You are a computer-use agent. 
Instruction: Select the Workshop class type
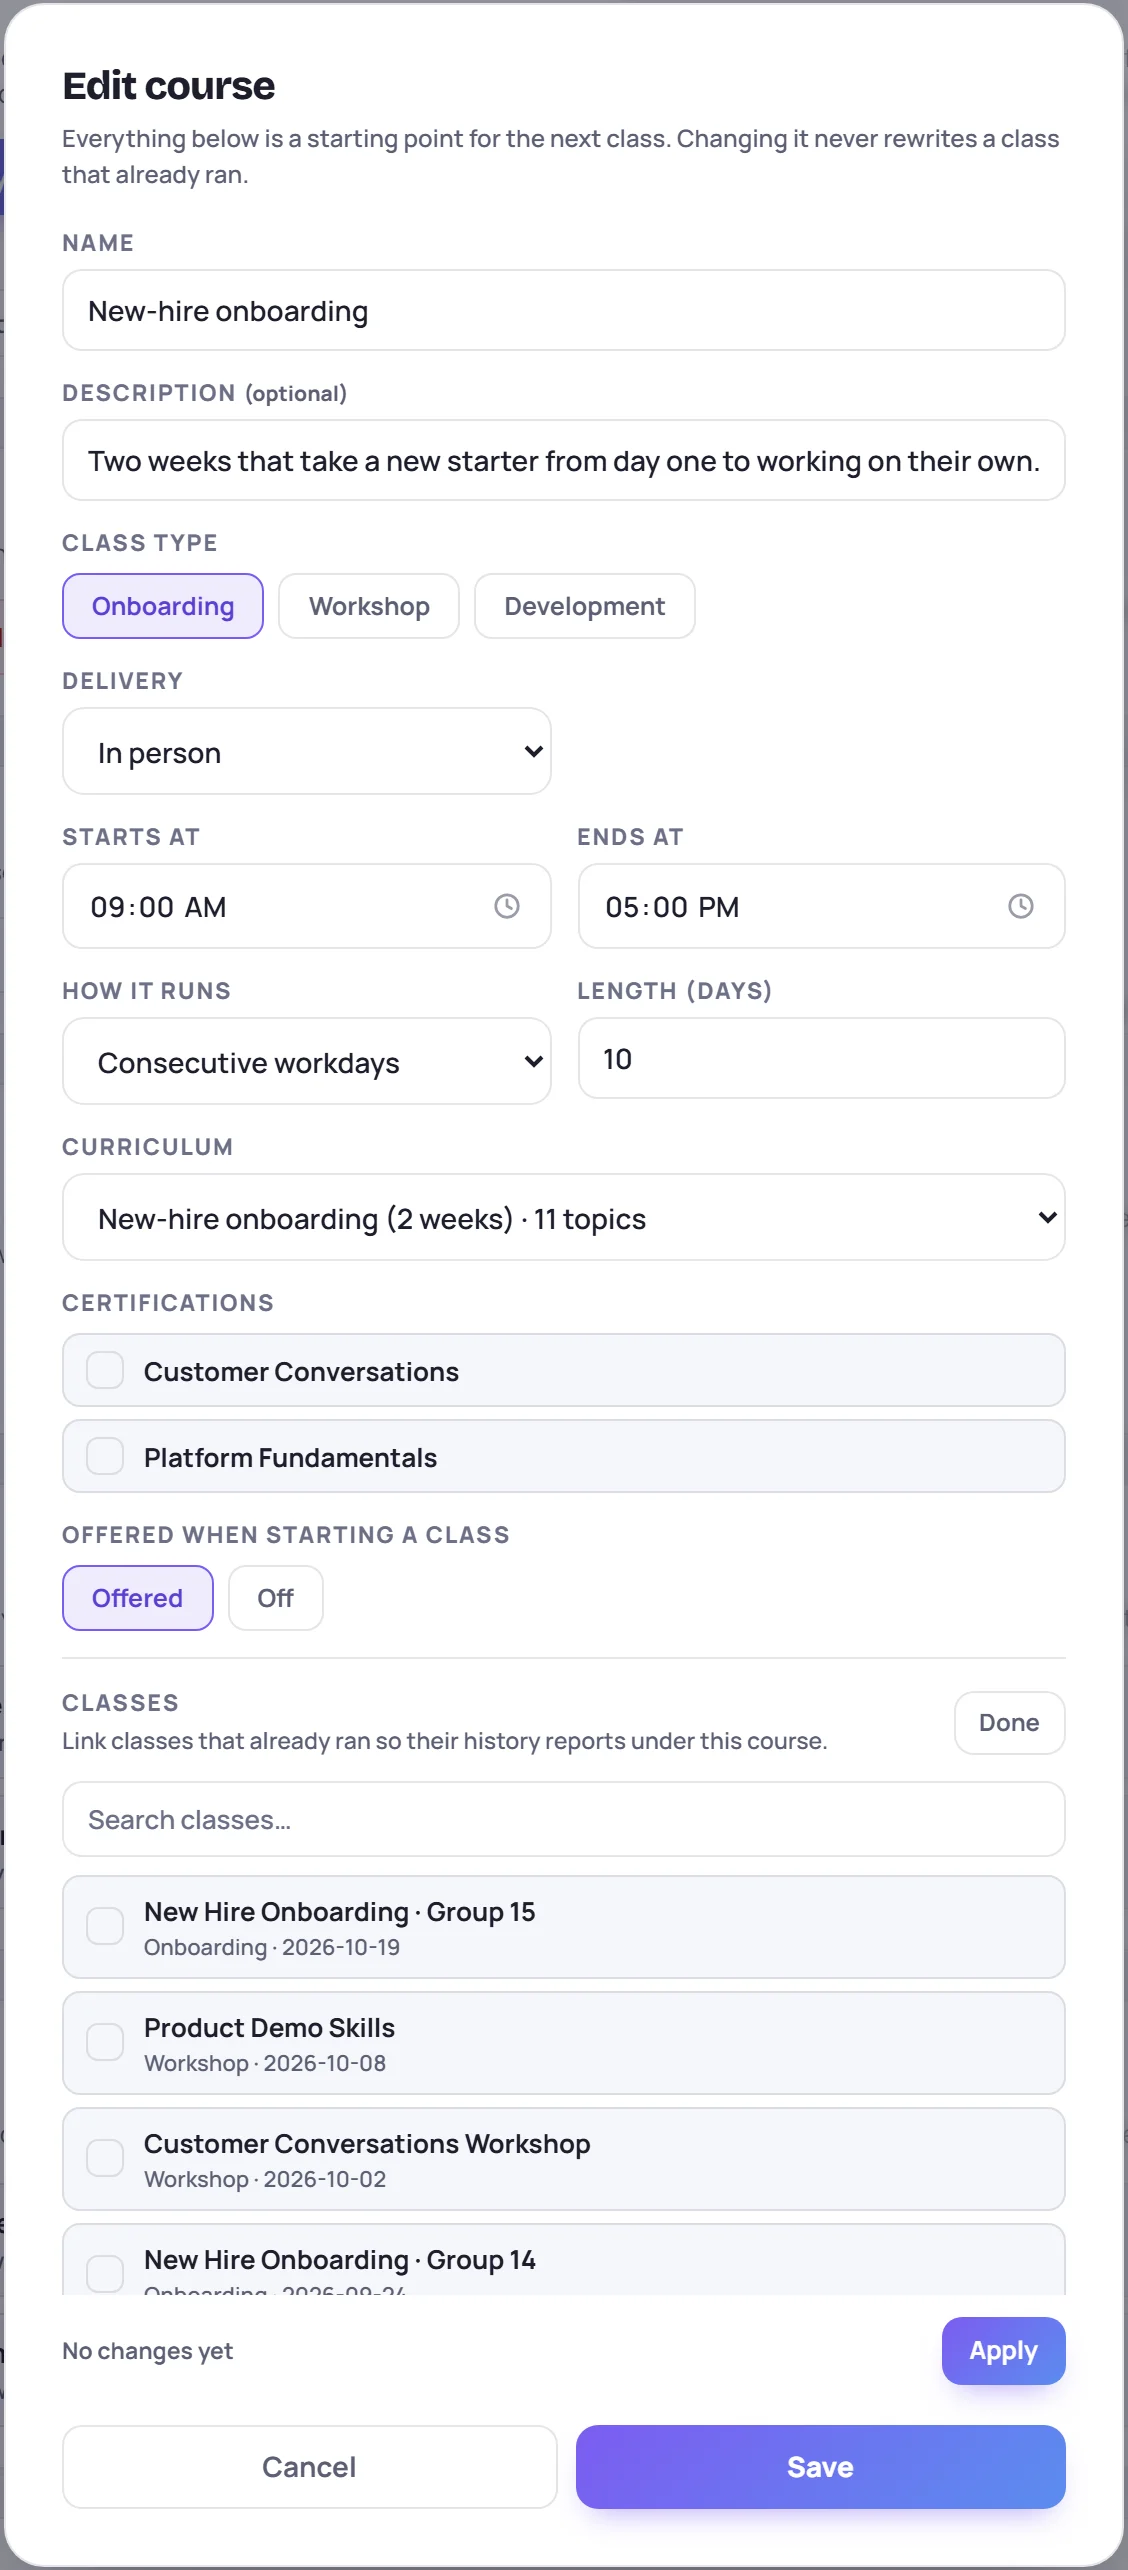coord(369,606)
